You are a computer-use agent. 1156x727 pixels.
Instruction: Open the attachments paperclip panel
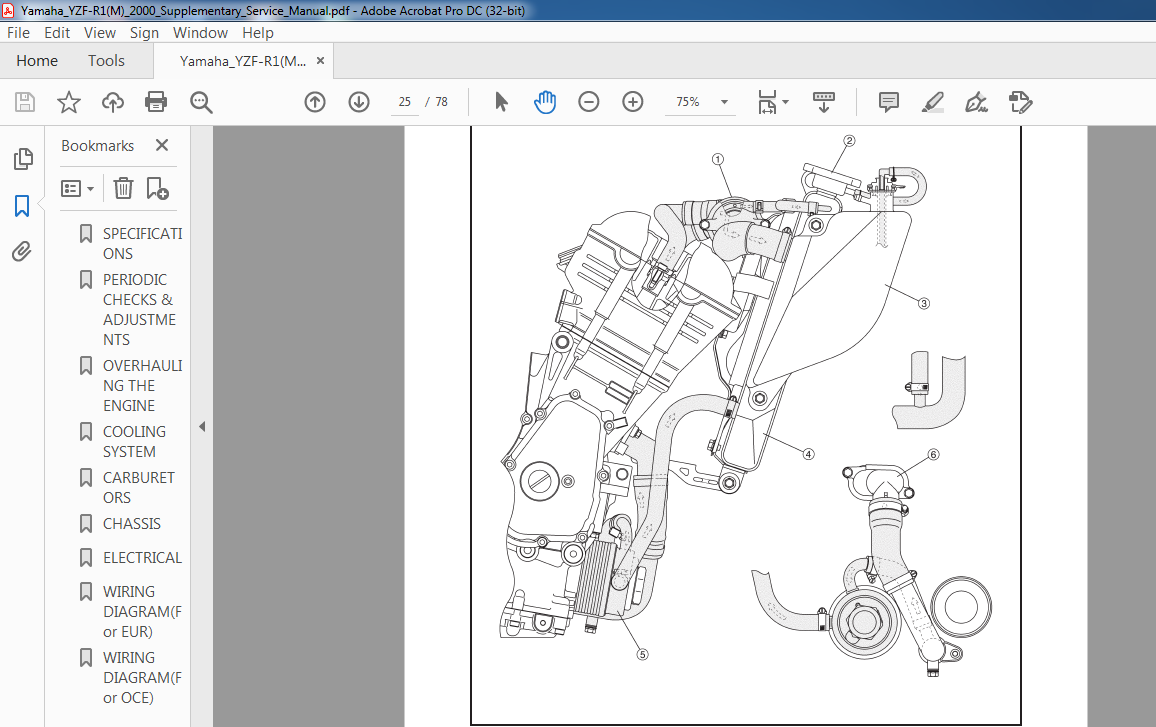coord(22,251)
